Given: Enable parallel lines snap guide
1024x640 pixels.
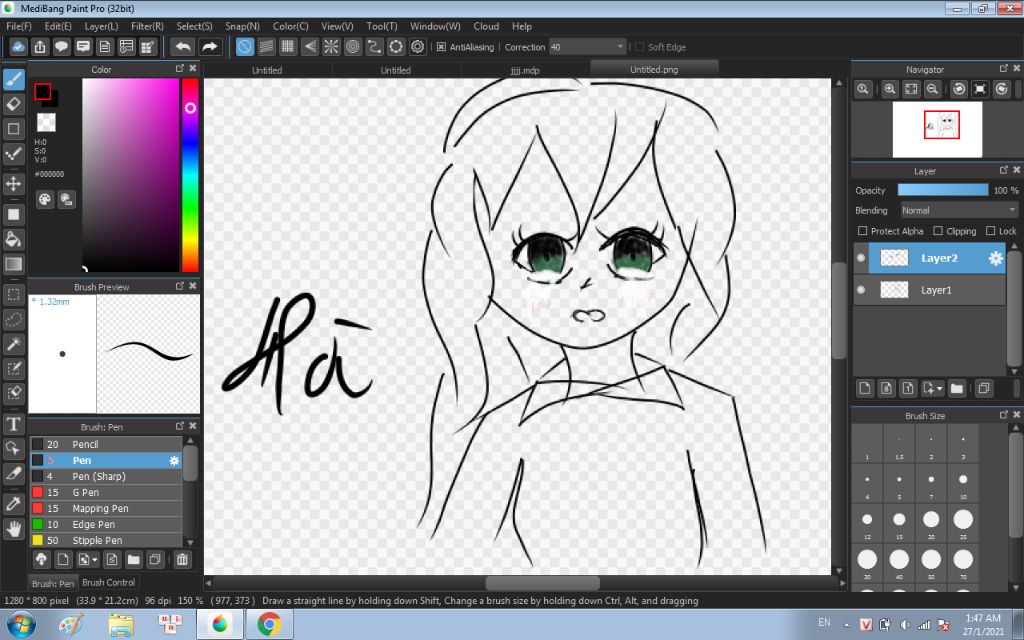Looking at the screenshot, I should [x=266, y=47].
